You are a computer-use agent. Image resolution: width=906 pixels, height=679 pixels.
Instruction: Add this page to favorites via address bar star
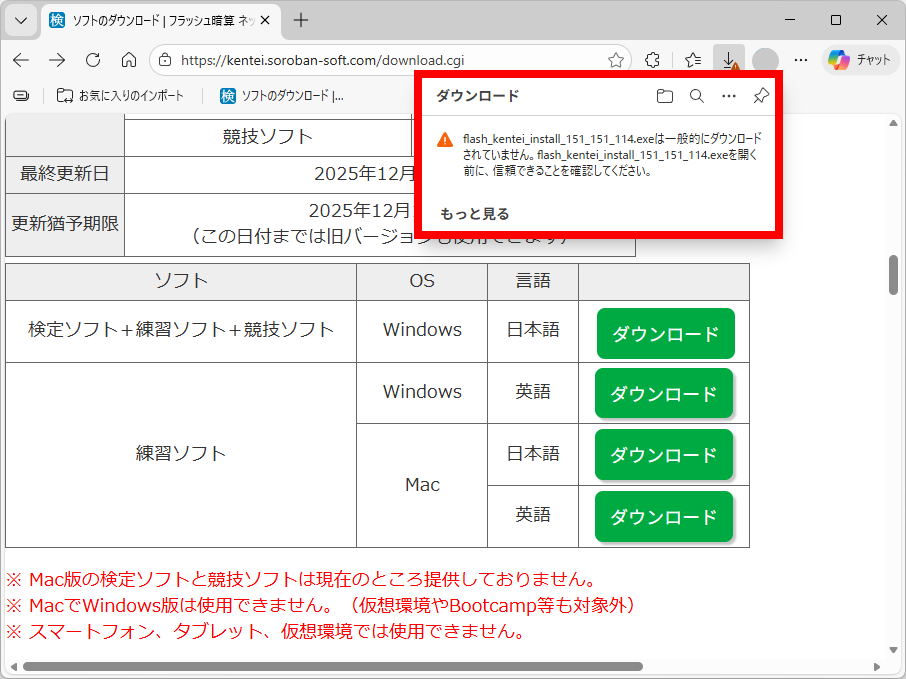click(616, 60)
